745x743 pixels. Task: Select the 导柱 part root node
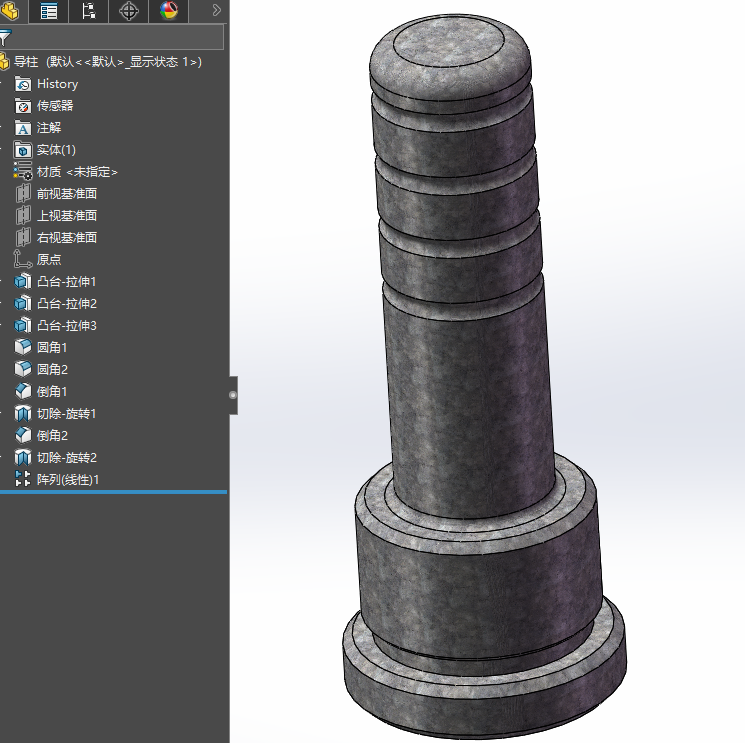[107, 62]
